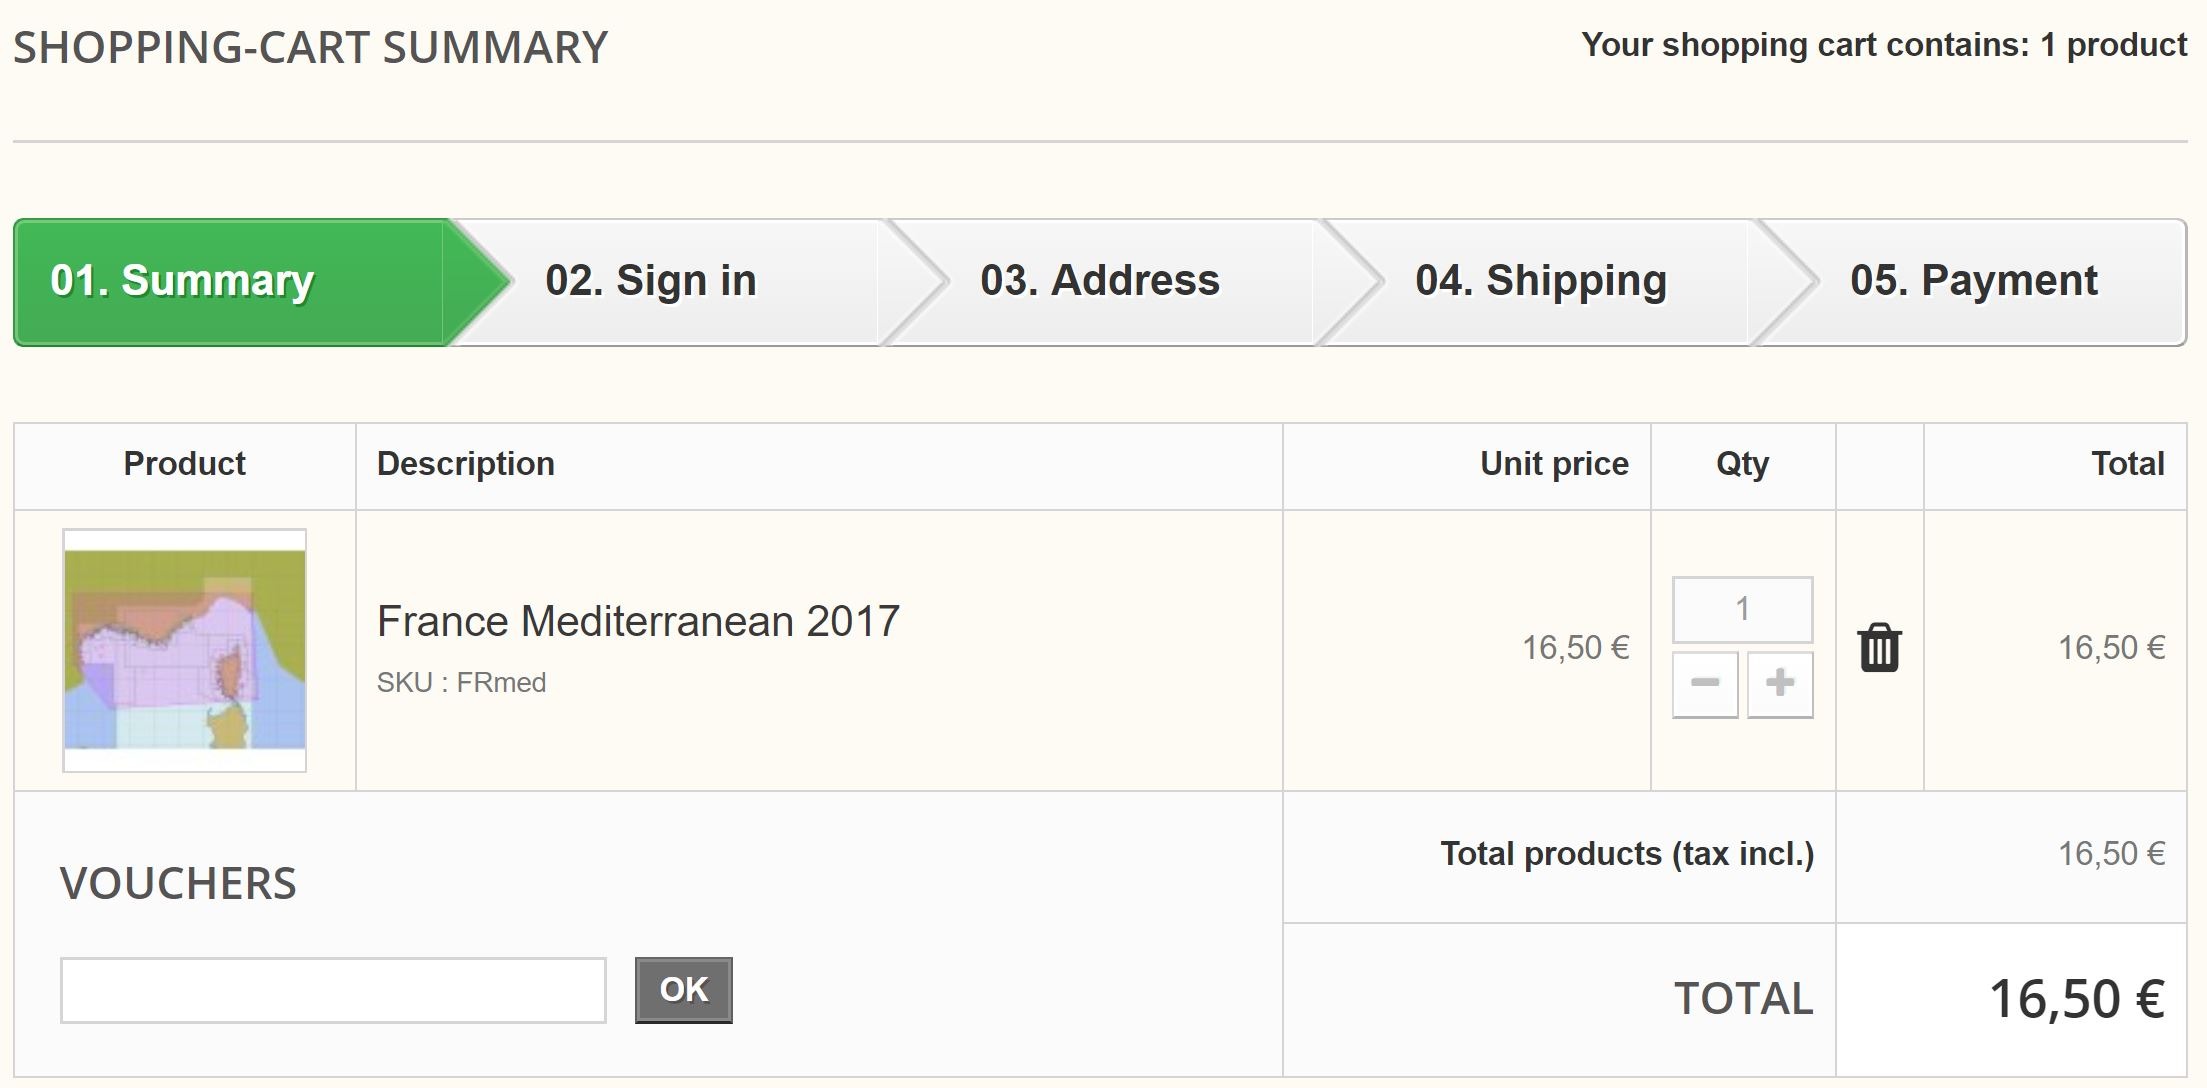This screenshot has width=2207, height=1088.
Task: Open the France Mediterranean 2017 product link
Action: click(x=638, y=621)
